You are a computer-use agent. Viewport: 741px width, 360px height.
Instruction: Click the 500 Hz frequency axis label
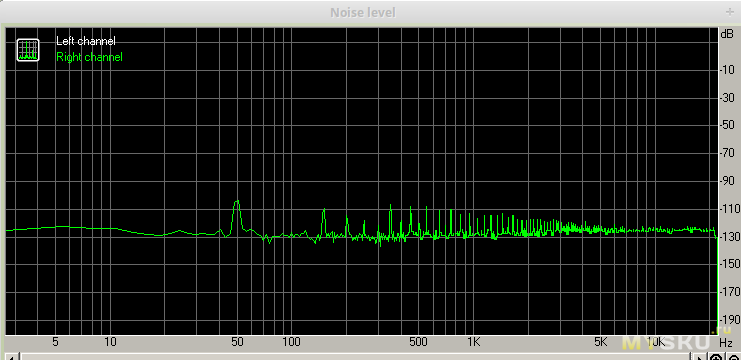click(419, 342)
